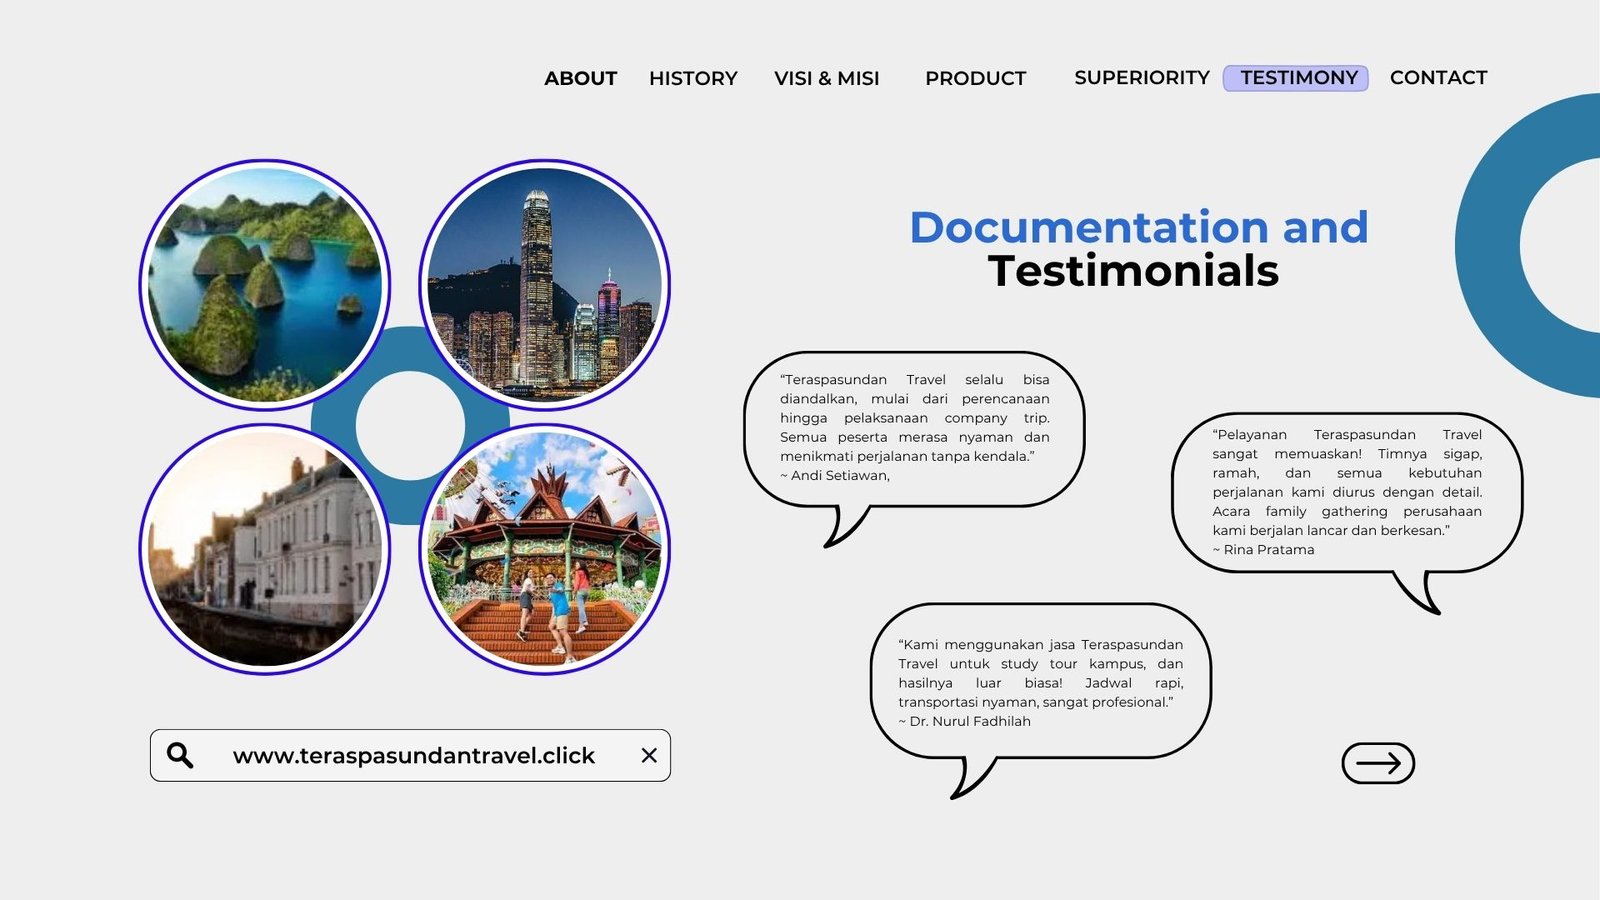This screenshot has height=900, width=1600.
Task: Click the magnifying glass search icon
Action: click(180, 755)
